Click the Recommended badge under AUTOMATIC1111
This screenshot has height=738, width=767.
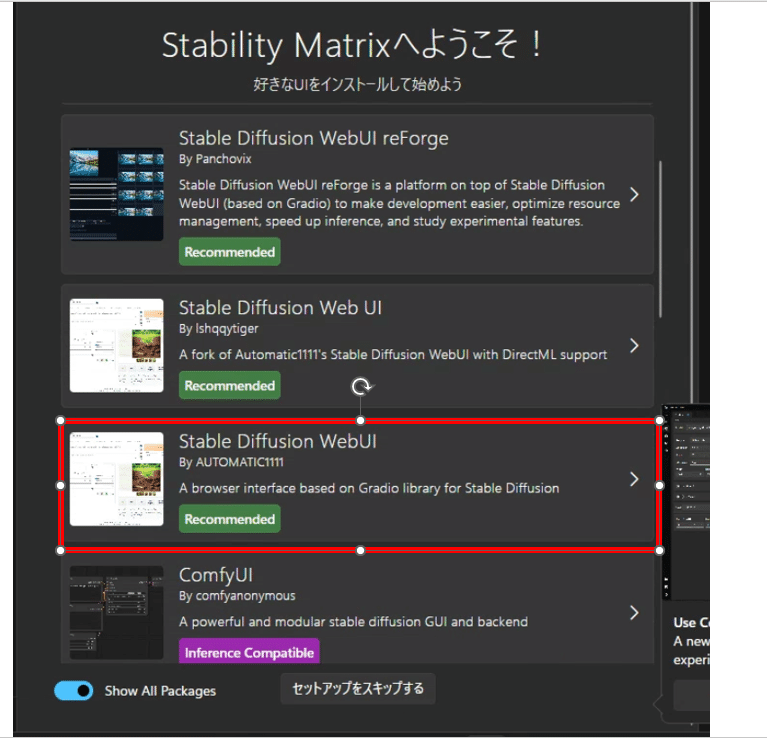(229, 519)
